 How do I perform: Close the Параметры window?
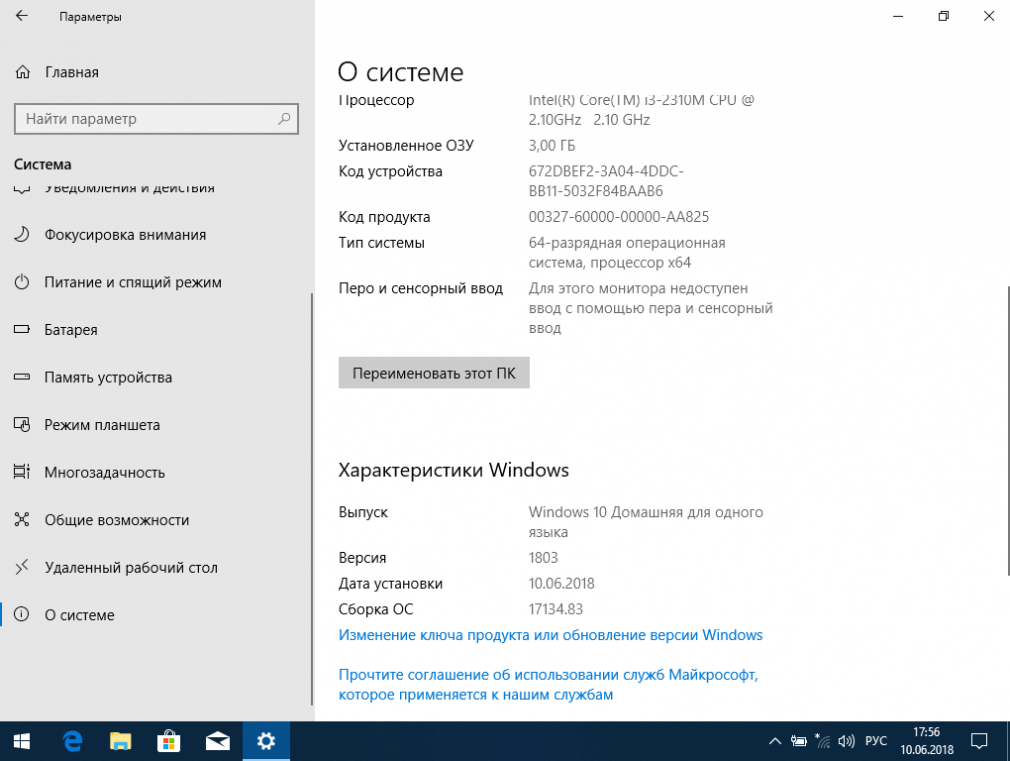pos(989,16)
